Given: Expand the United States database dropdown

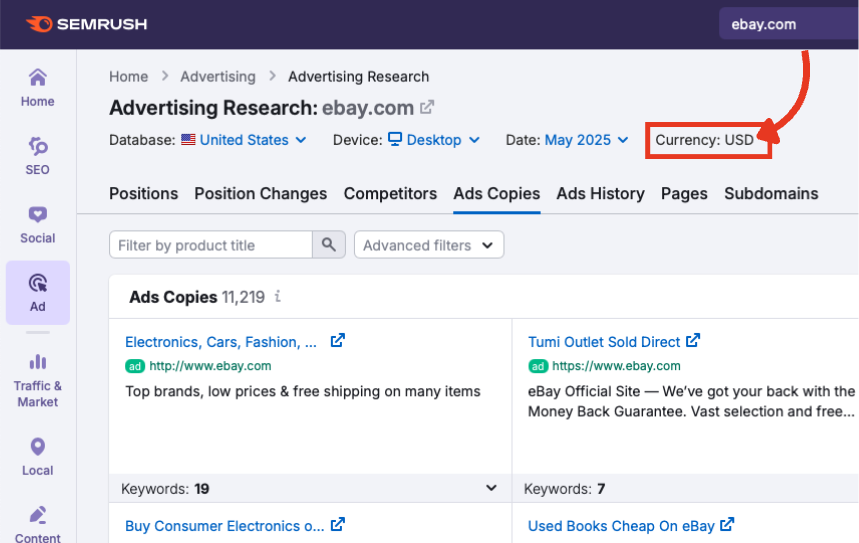Looking at the screenshot, I should [x=244, y=140].
